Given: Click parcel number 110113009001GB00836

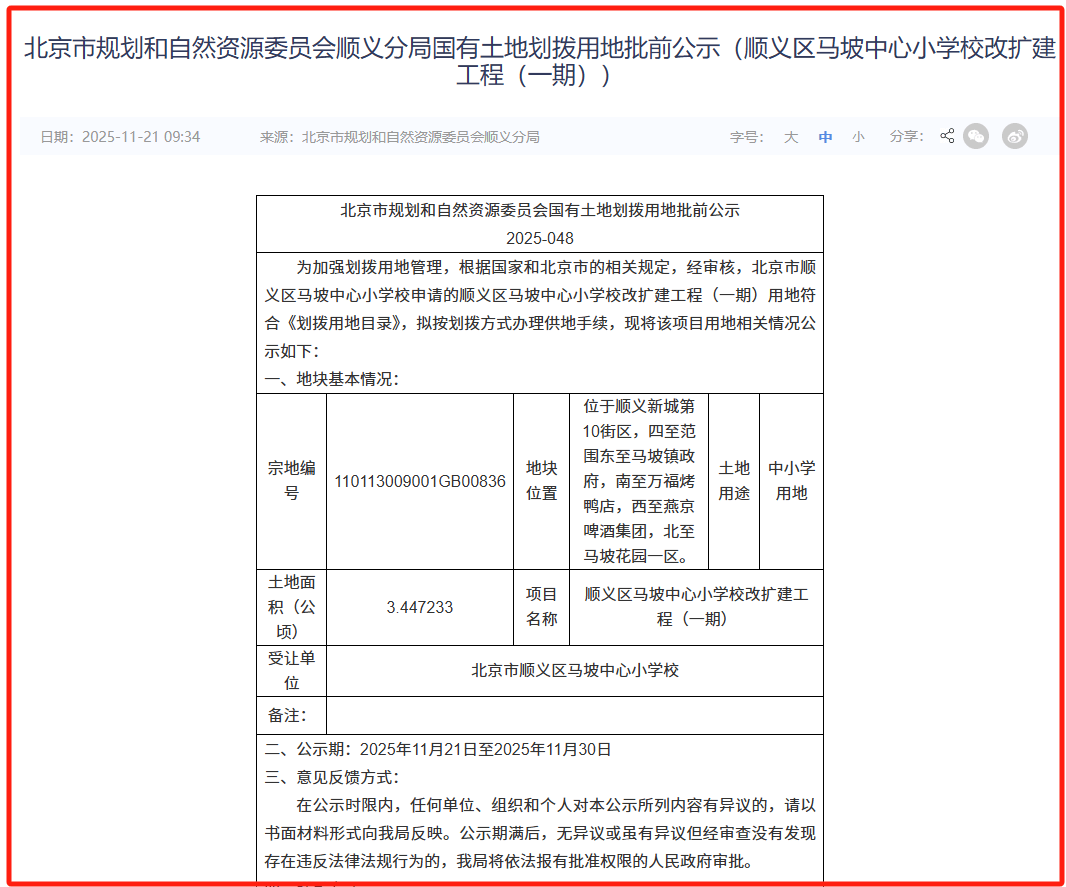Looking at the screenshot, I should (420, 481).
